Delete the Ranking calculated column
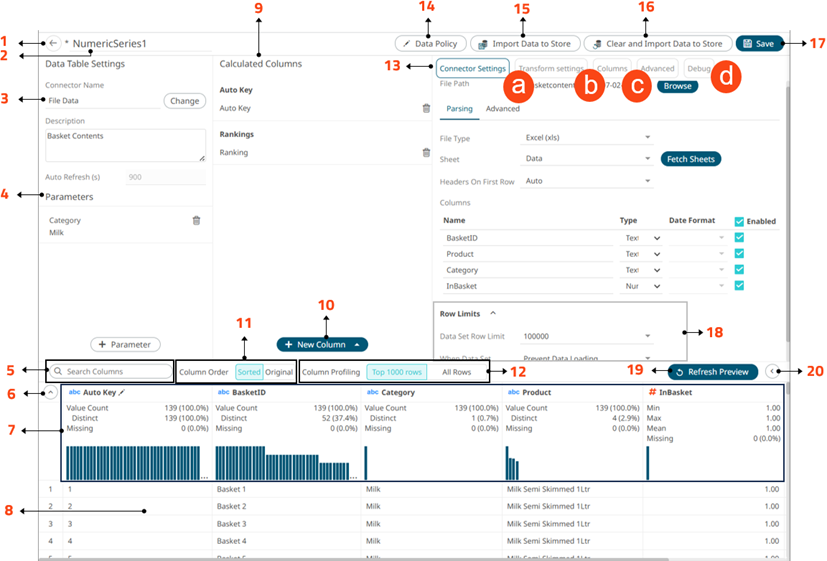 426,152
